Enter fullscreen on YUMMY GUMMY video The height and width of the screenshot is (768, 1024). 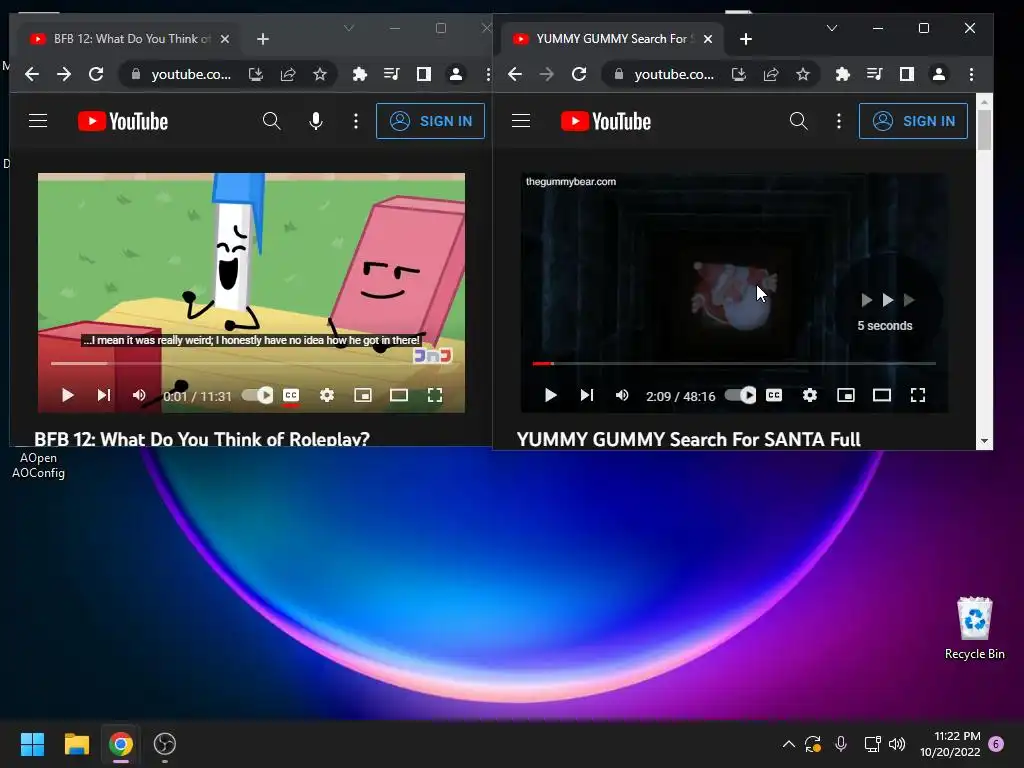918,395
